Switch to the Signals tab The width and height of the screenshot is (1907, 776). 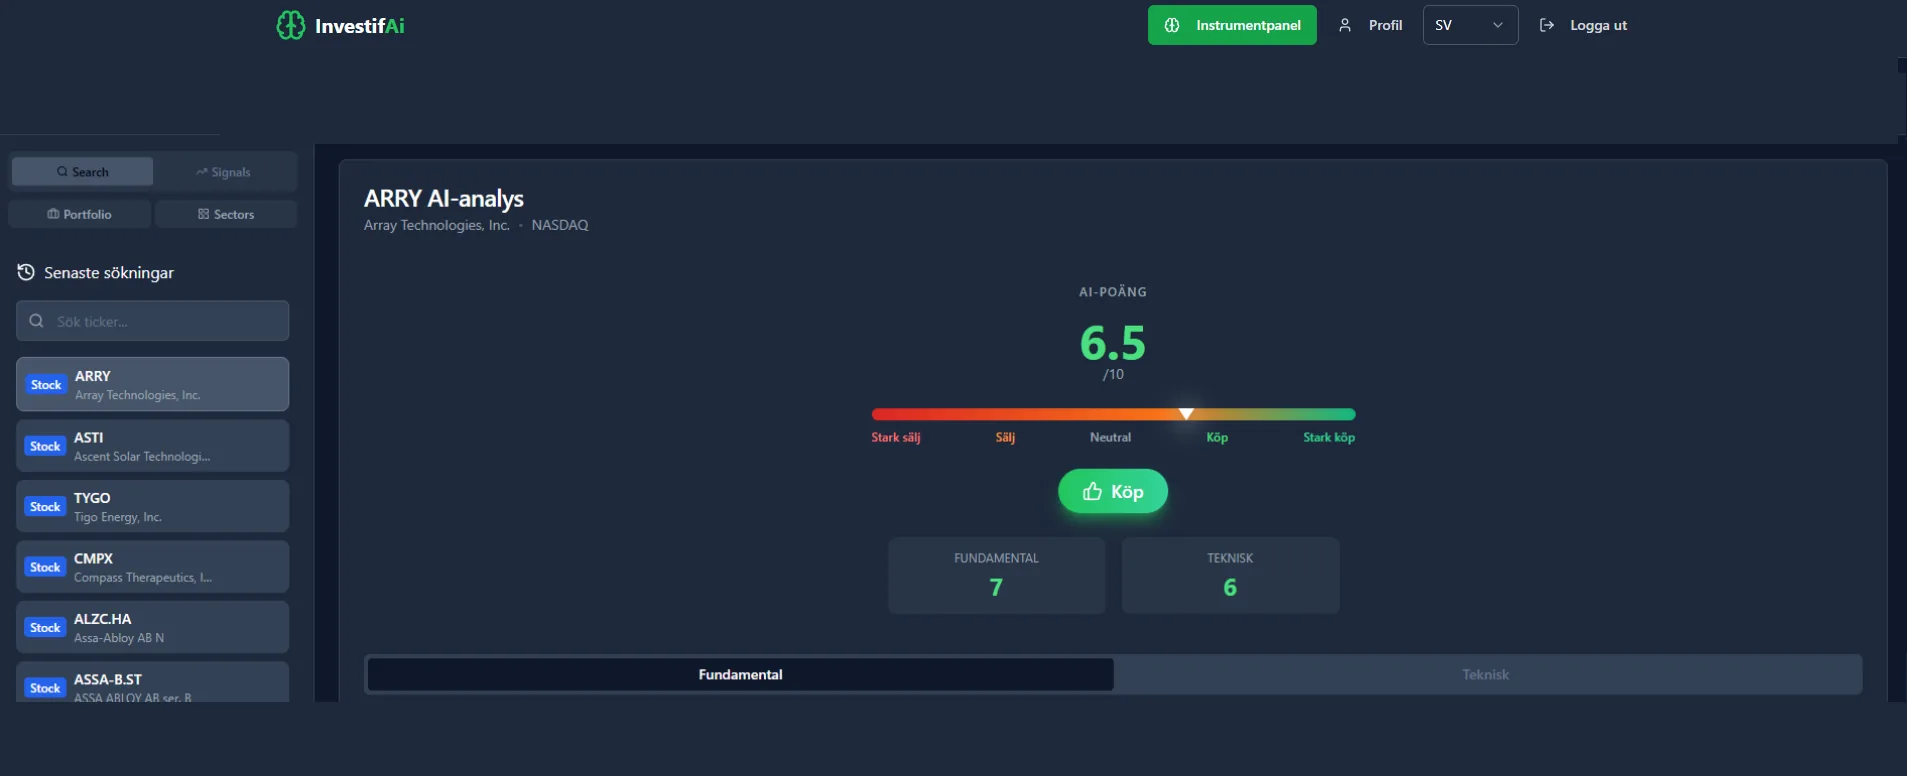[x=224, y=172]
